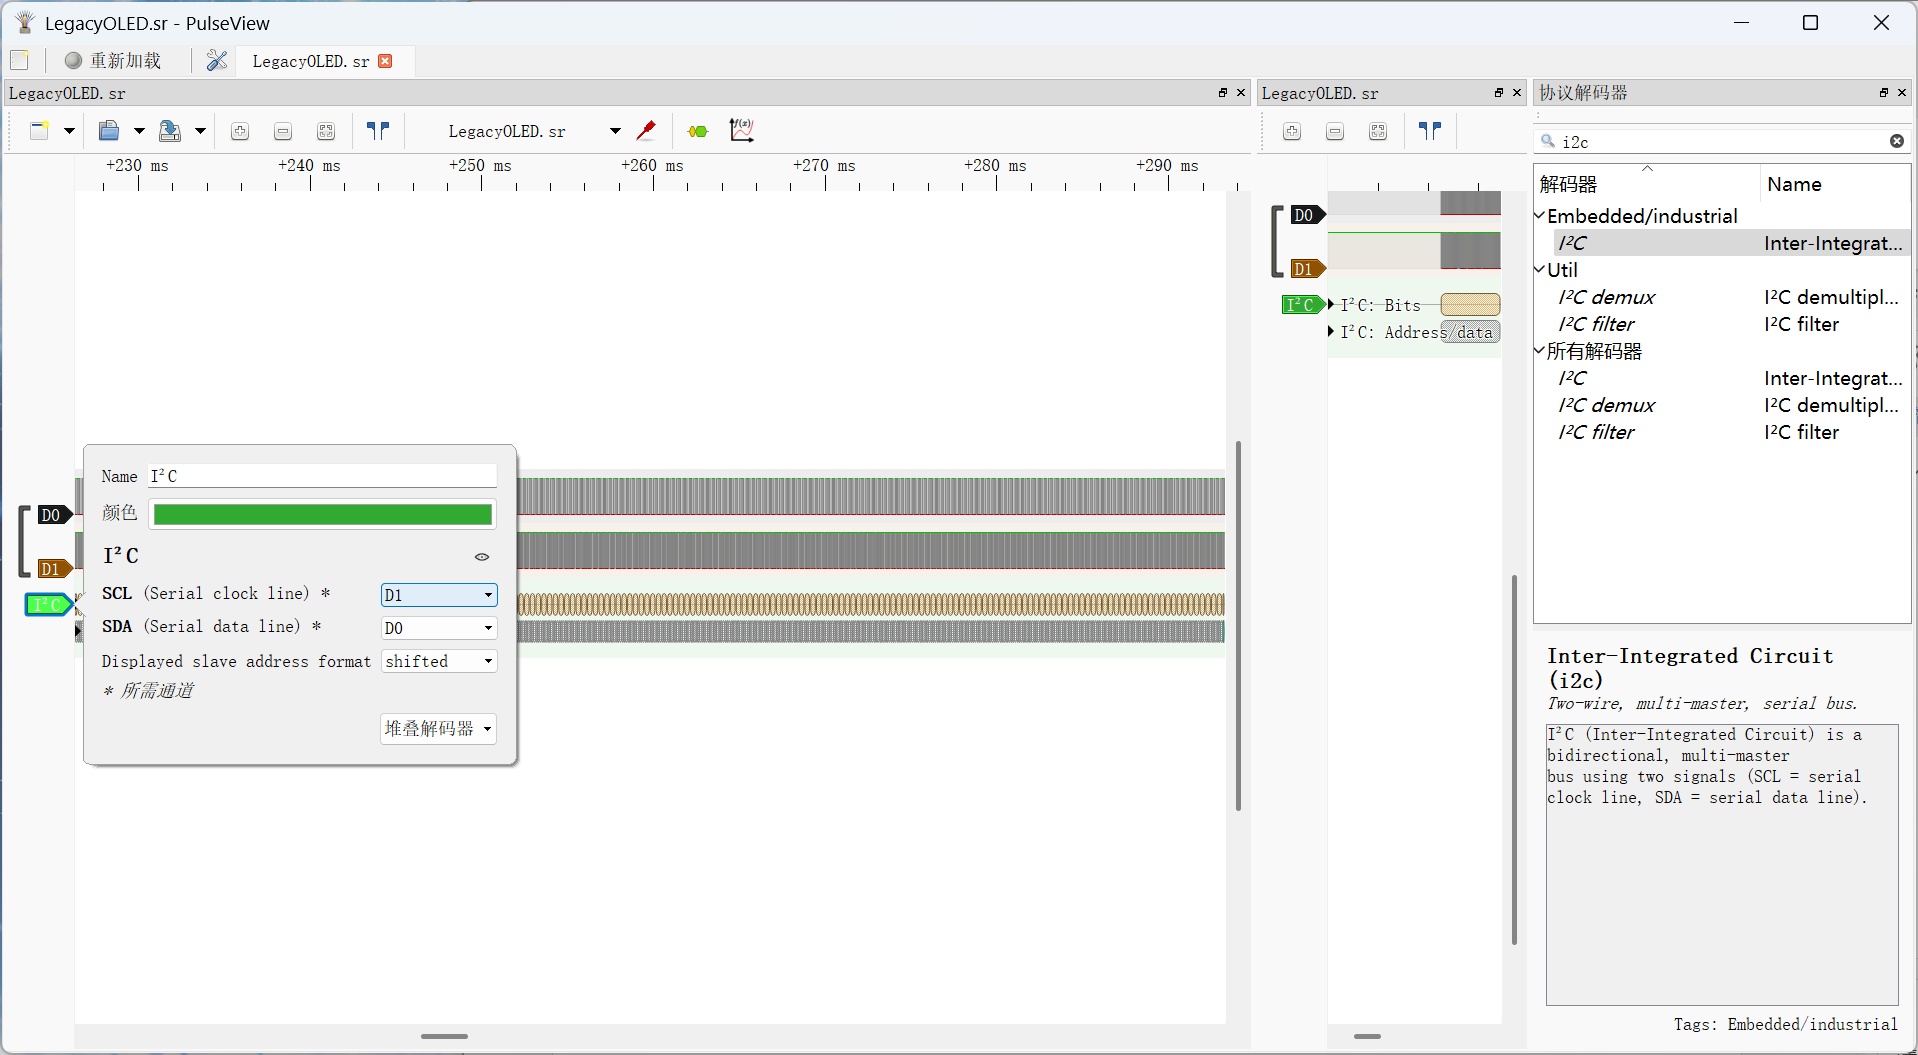This screenshot has width=1918, height=1055.
Task: Click the green add protocol decoder icon
Action: click(x=698, y=131)
